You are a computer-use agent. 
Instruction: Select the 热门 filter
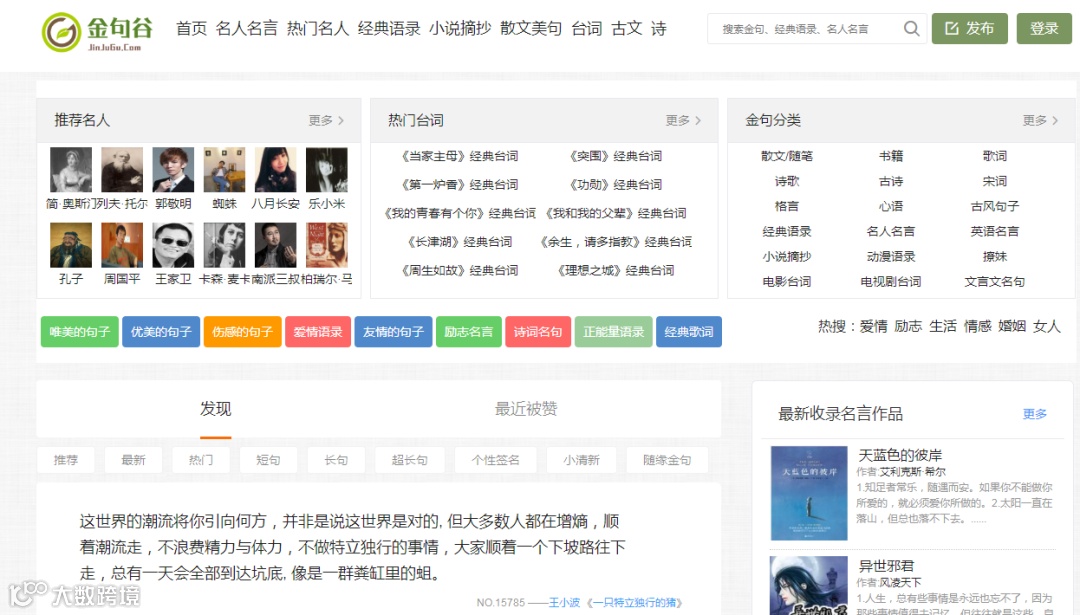pos(201,460)
